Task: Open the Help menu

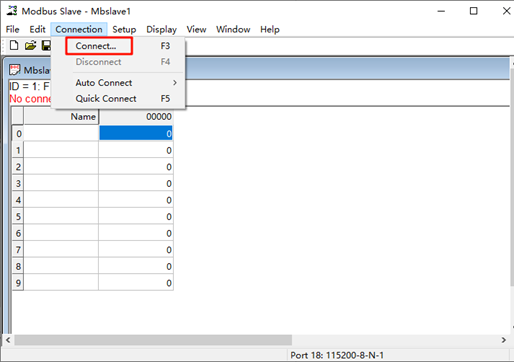Action: 270,29
